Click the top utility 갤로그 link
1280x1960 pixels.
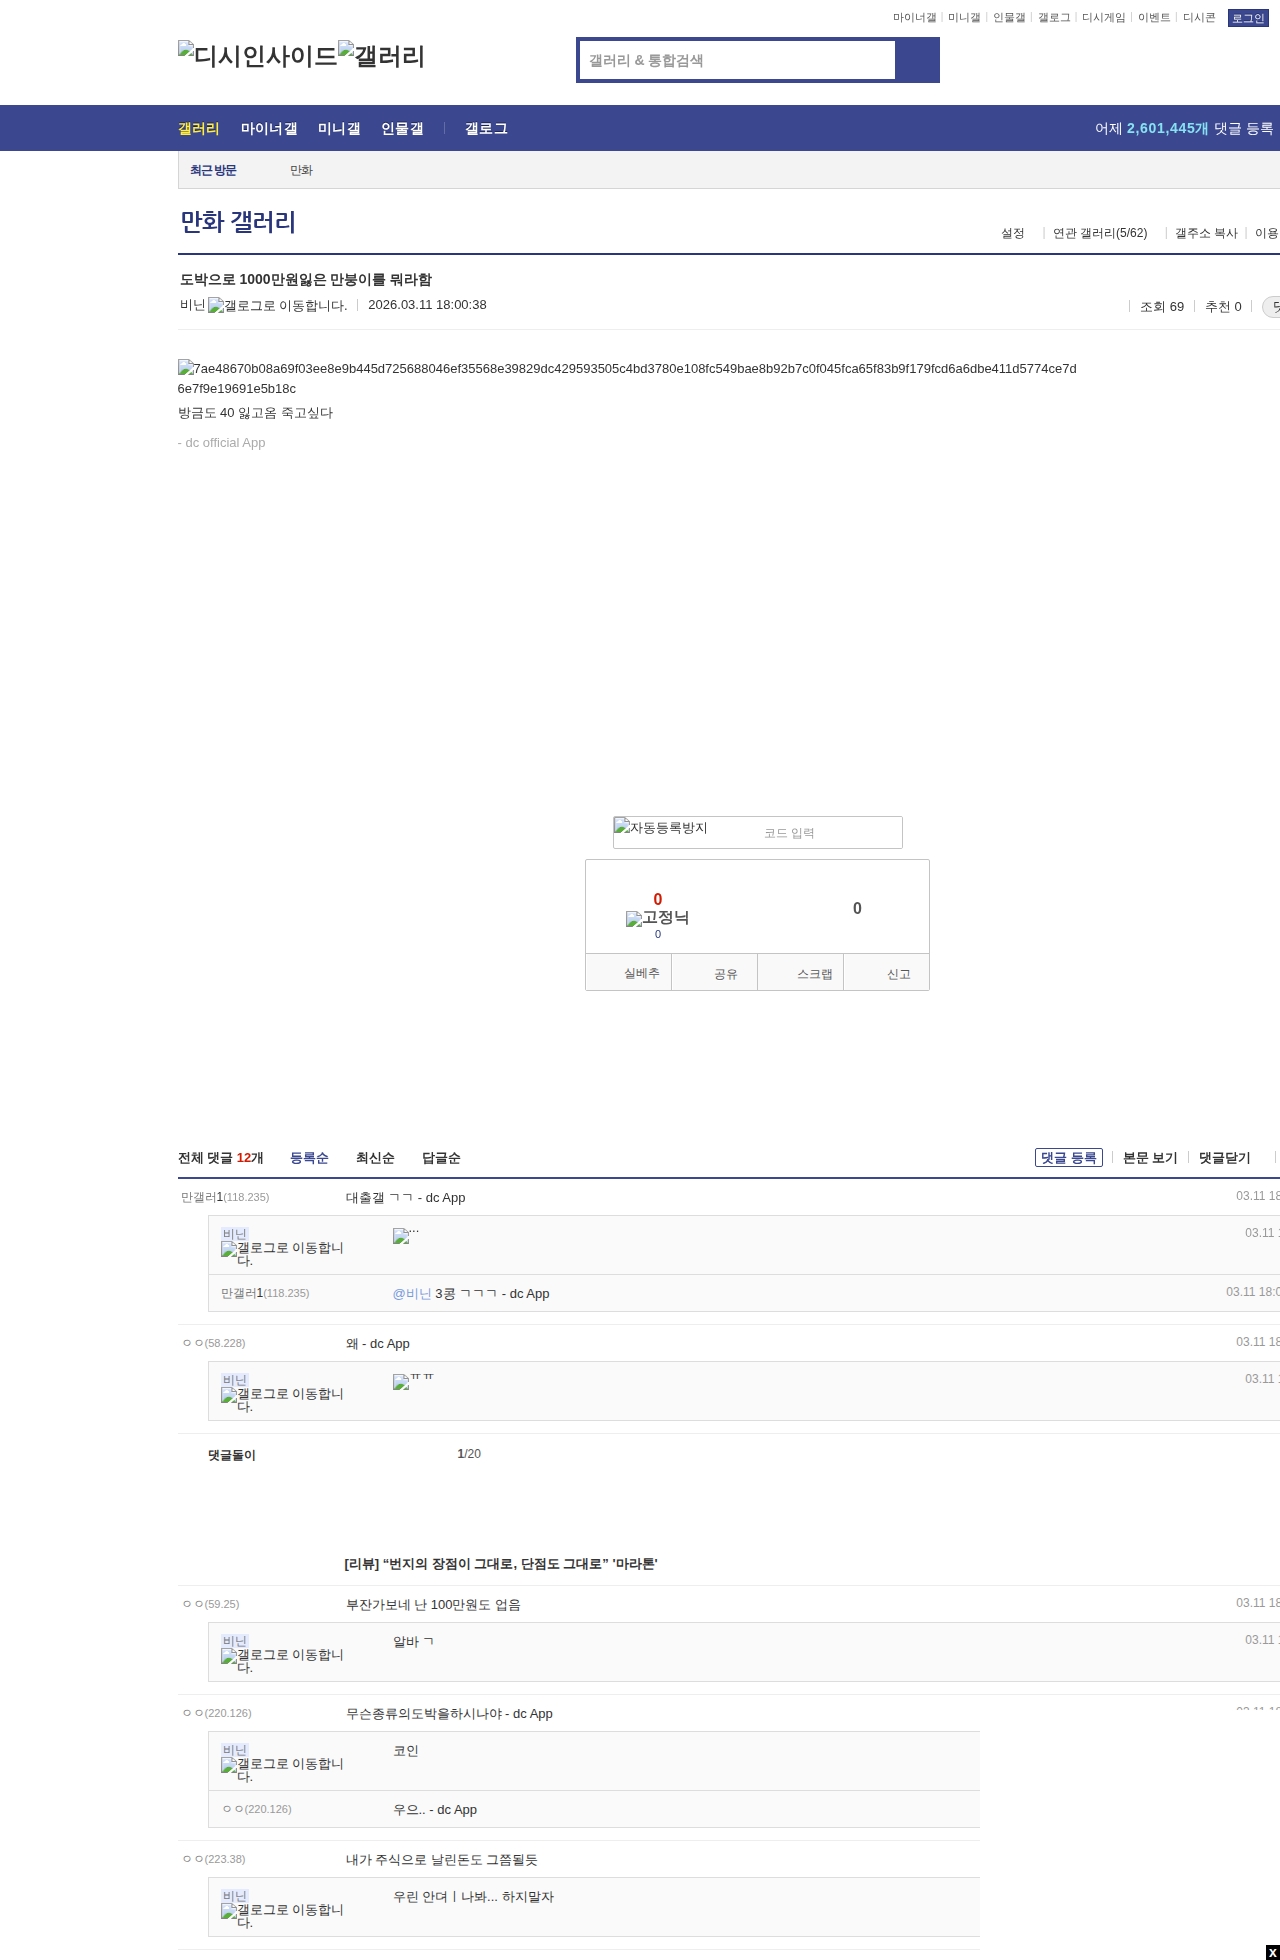pyautogui.click(x=1054, y=18)
